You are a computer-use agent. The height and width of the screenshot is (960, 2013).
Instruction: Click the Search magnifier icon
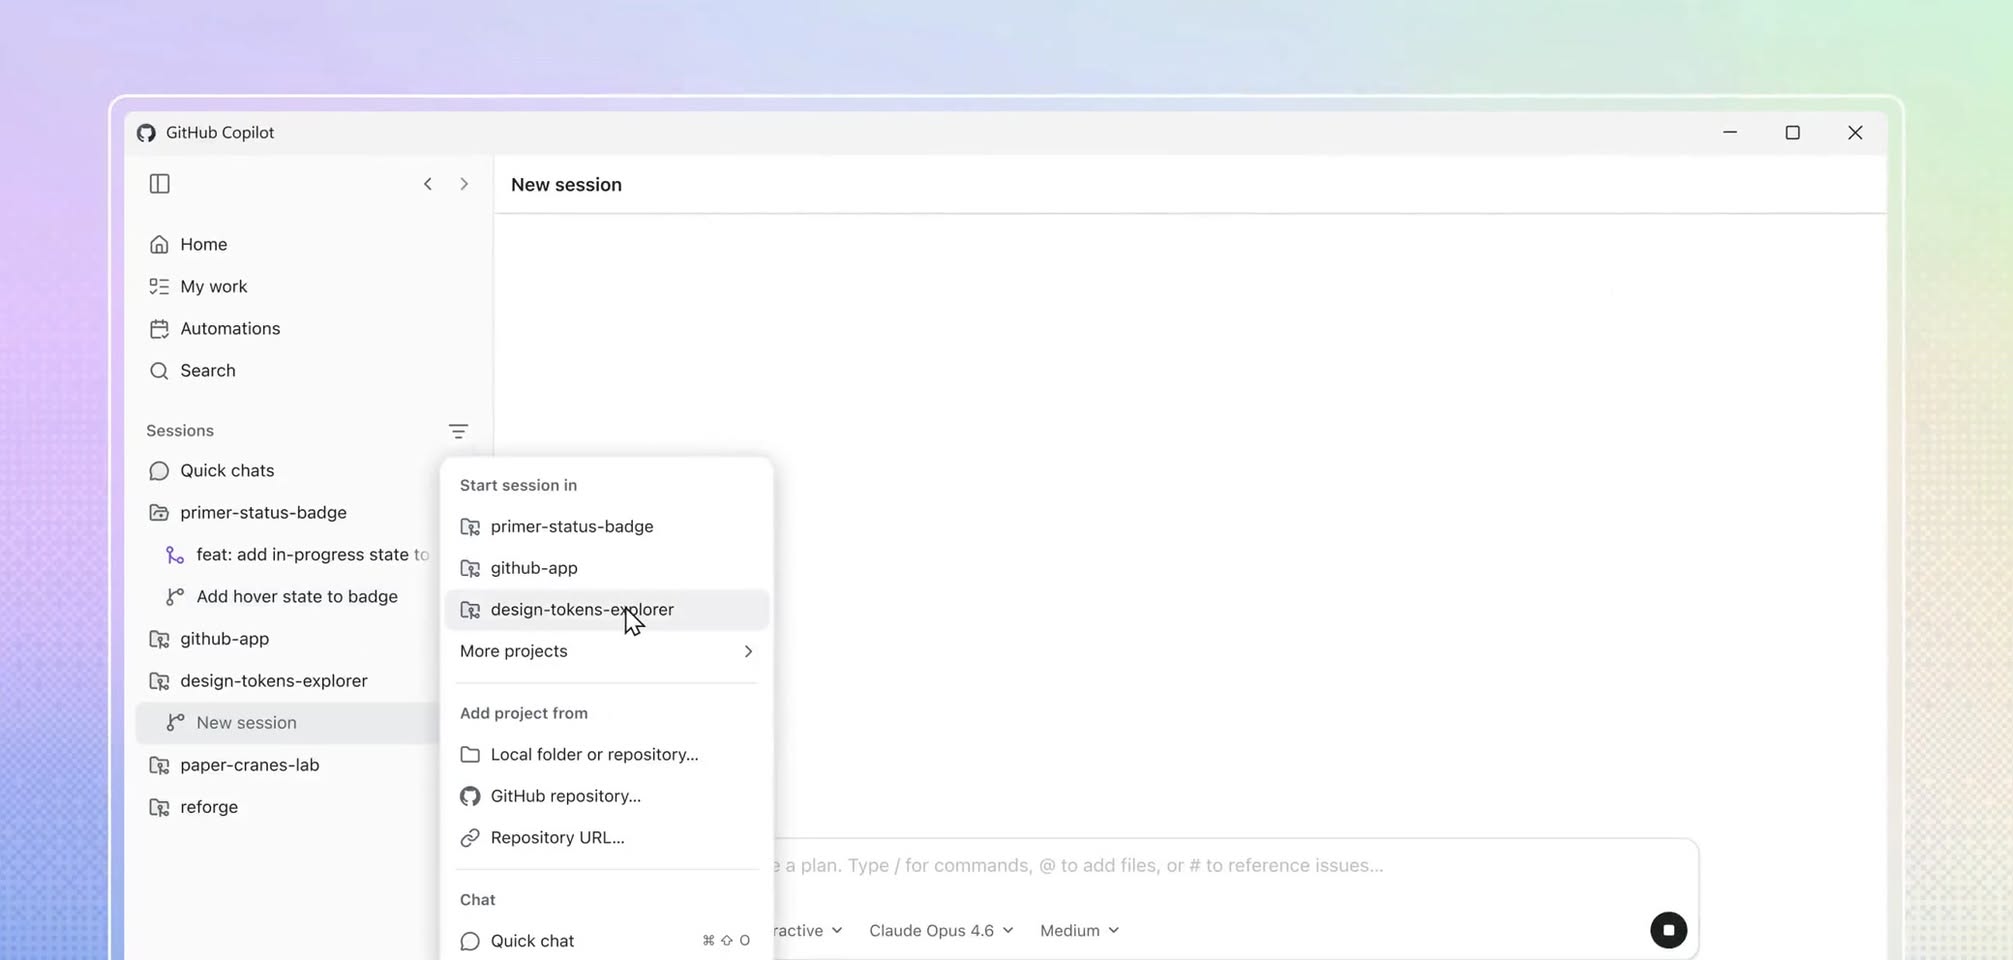159,371
